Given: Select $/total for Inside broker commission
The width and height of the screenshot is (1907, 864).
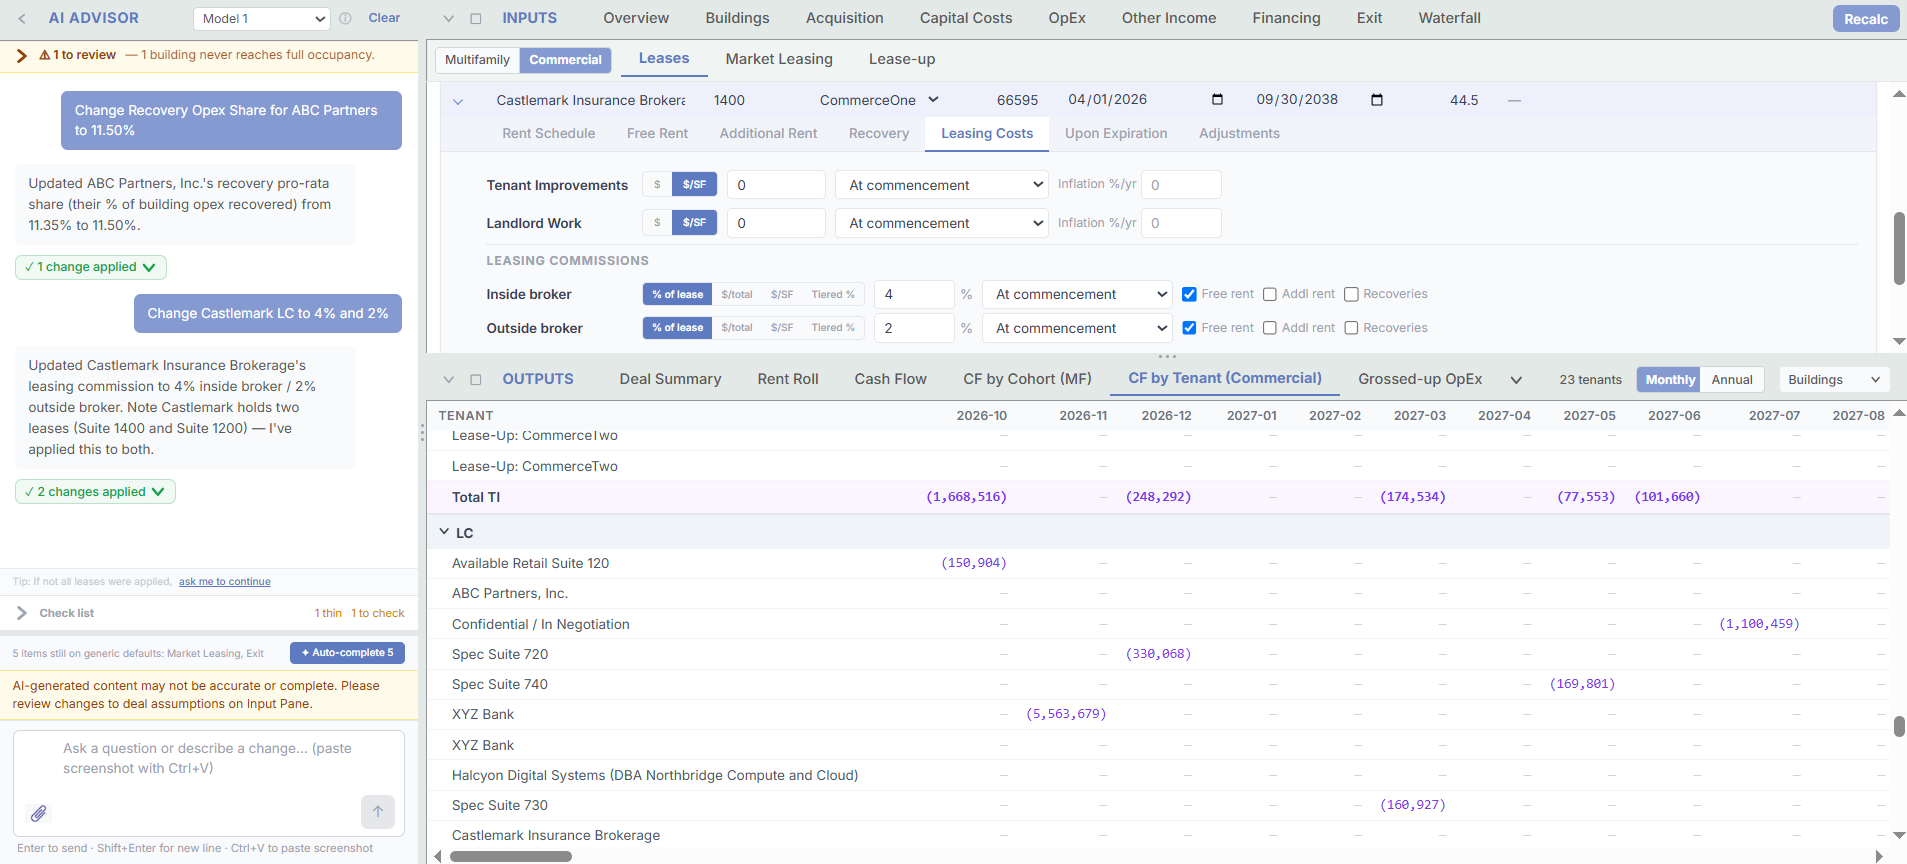Looking at the screenshot, I should (737, 294).
